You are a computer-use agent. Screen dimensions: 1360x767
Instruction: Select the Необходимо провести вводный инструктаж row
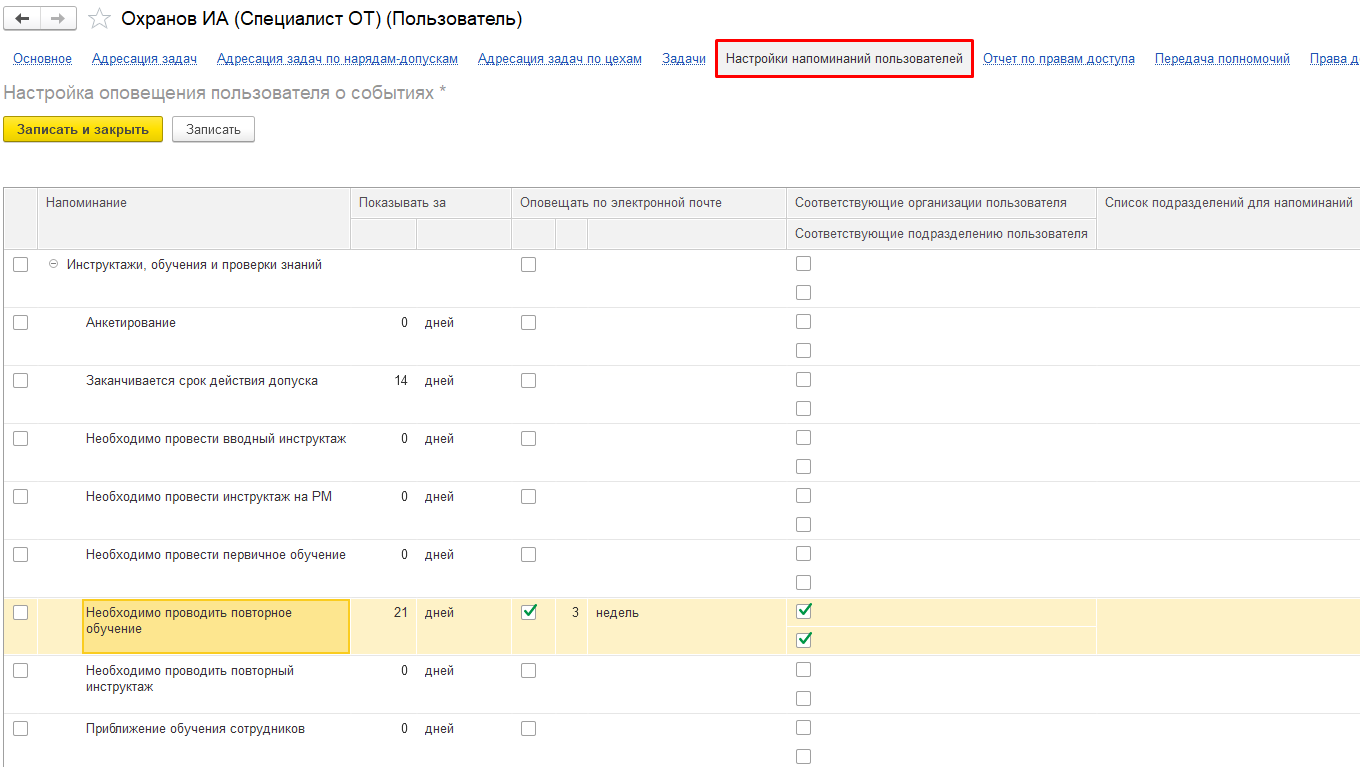[x=216, y=439]
